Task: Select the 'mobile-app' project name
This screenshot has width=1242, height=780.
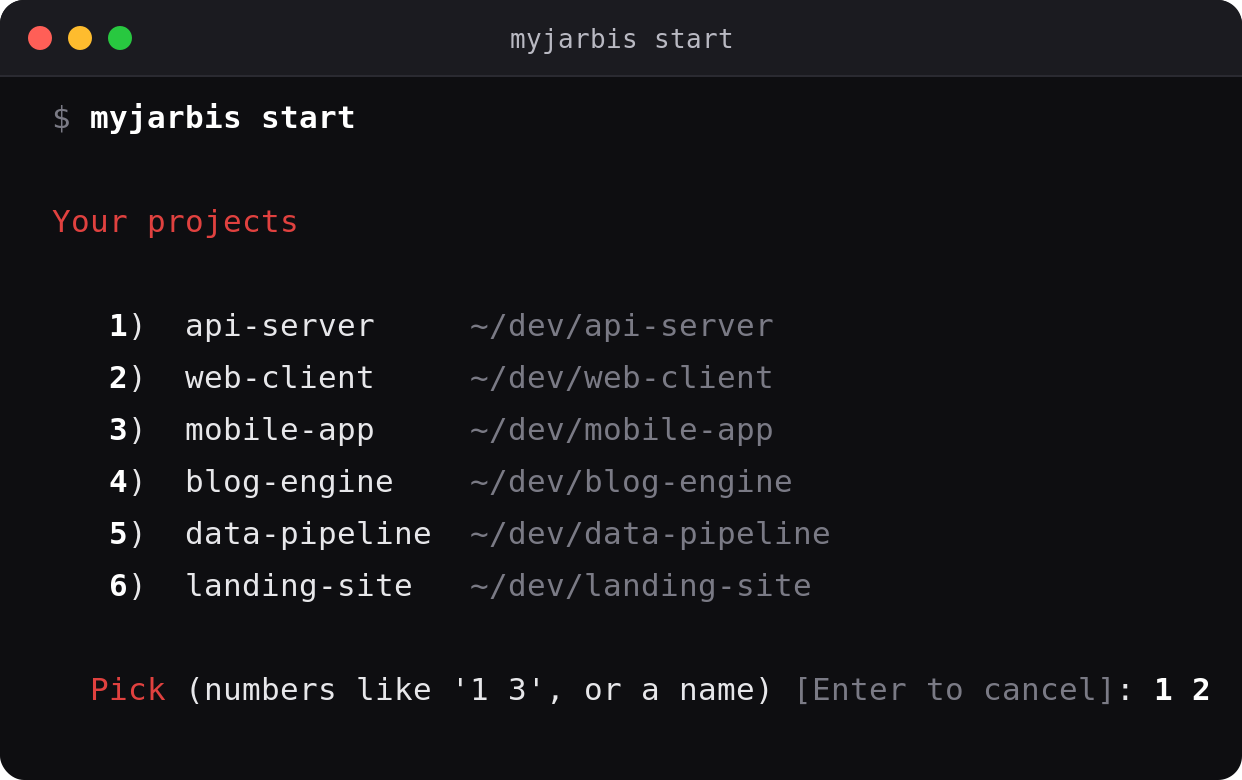Action: (280, 430)
